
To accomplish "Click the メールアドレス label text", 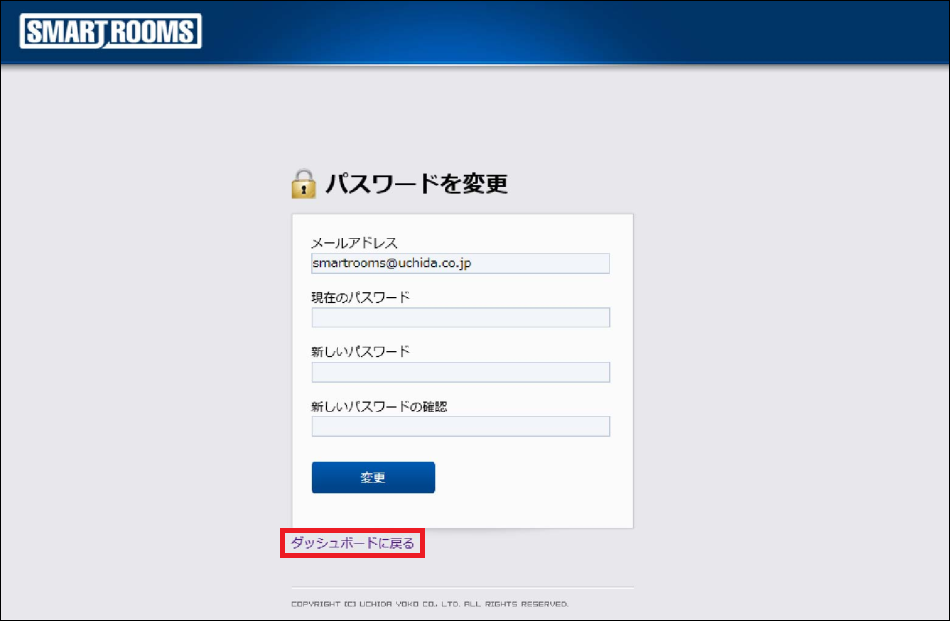I will [x=354, y=243].
